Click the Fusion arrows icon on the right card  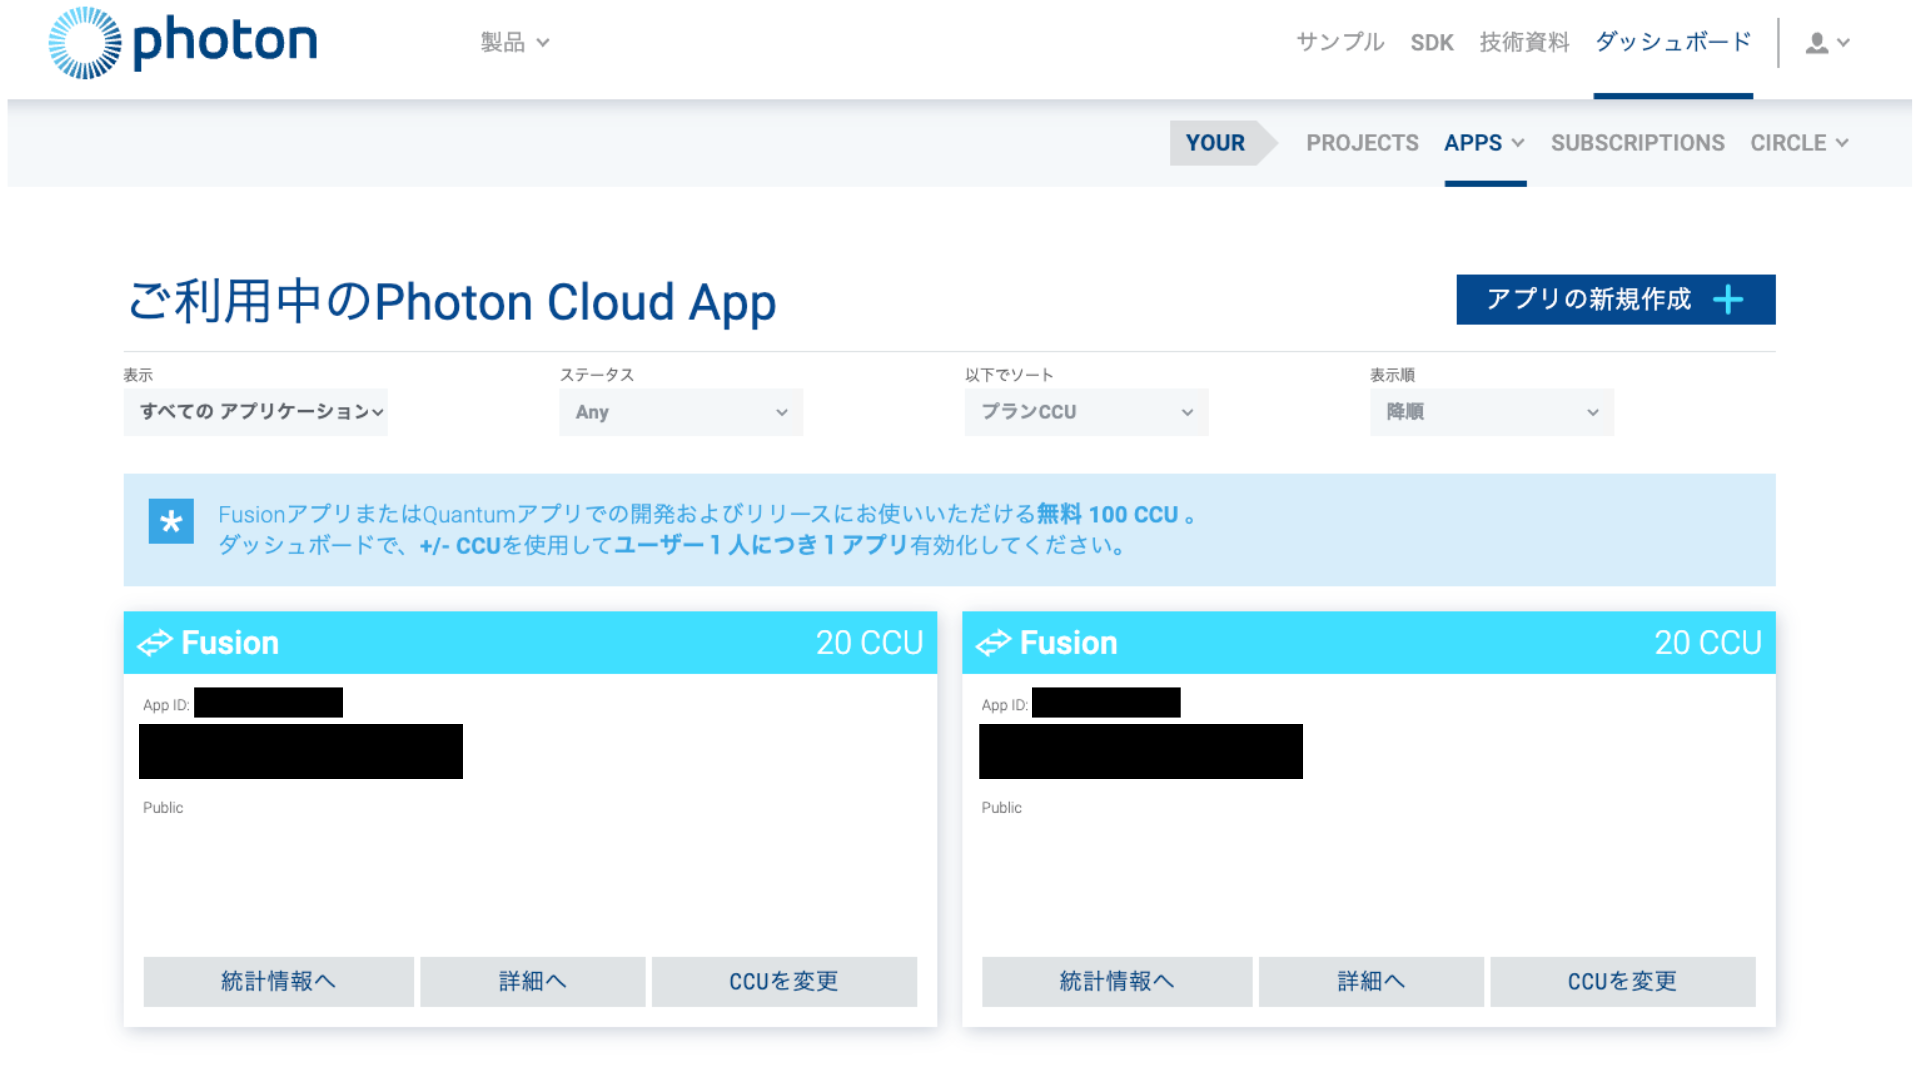[x=995, y=642]
